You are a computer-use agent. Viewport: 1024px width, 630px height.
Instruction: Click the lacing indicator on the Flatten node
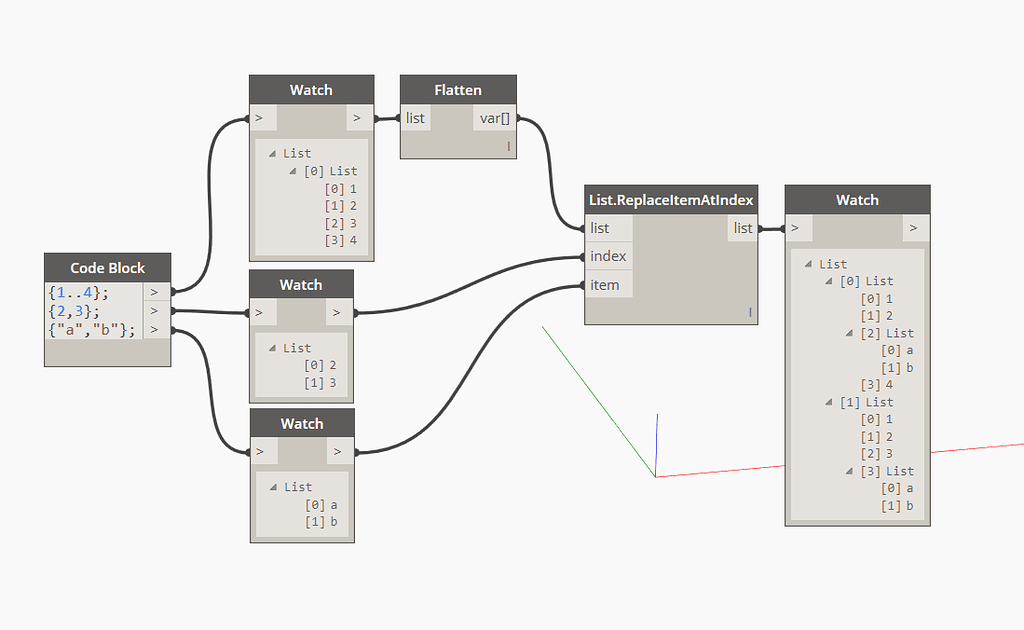(x=508, y=144)
